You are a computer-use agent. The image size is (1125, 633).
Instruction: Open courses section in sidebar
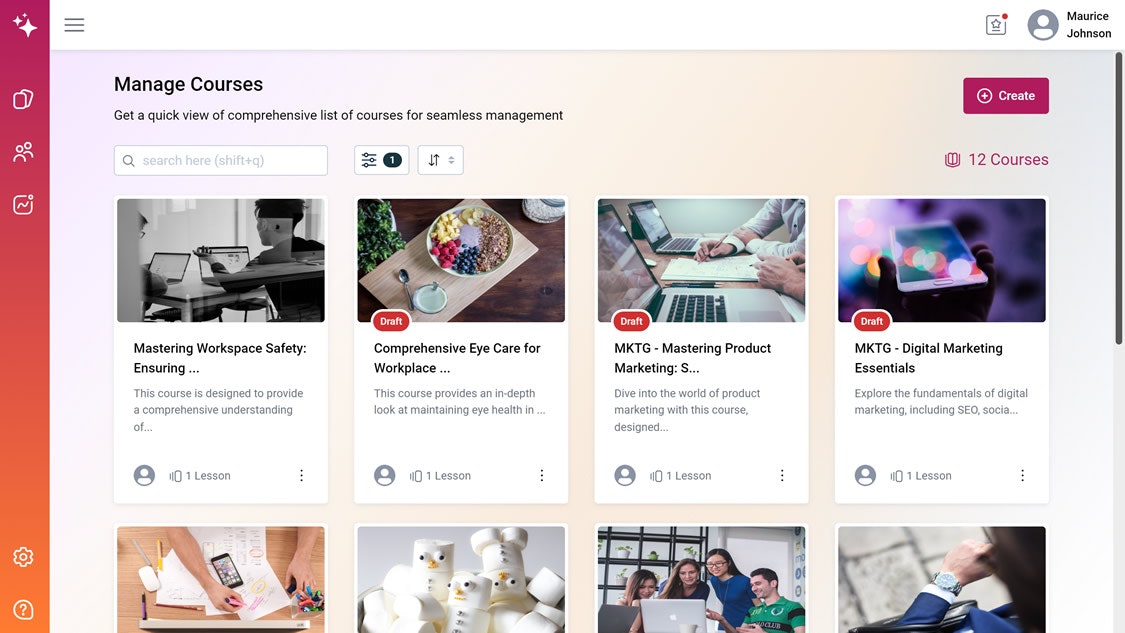(23, 99)
